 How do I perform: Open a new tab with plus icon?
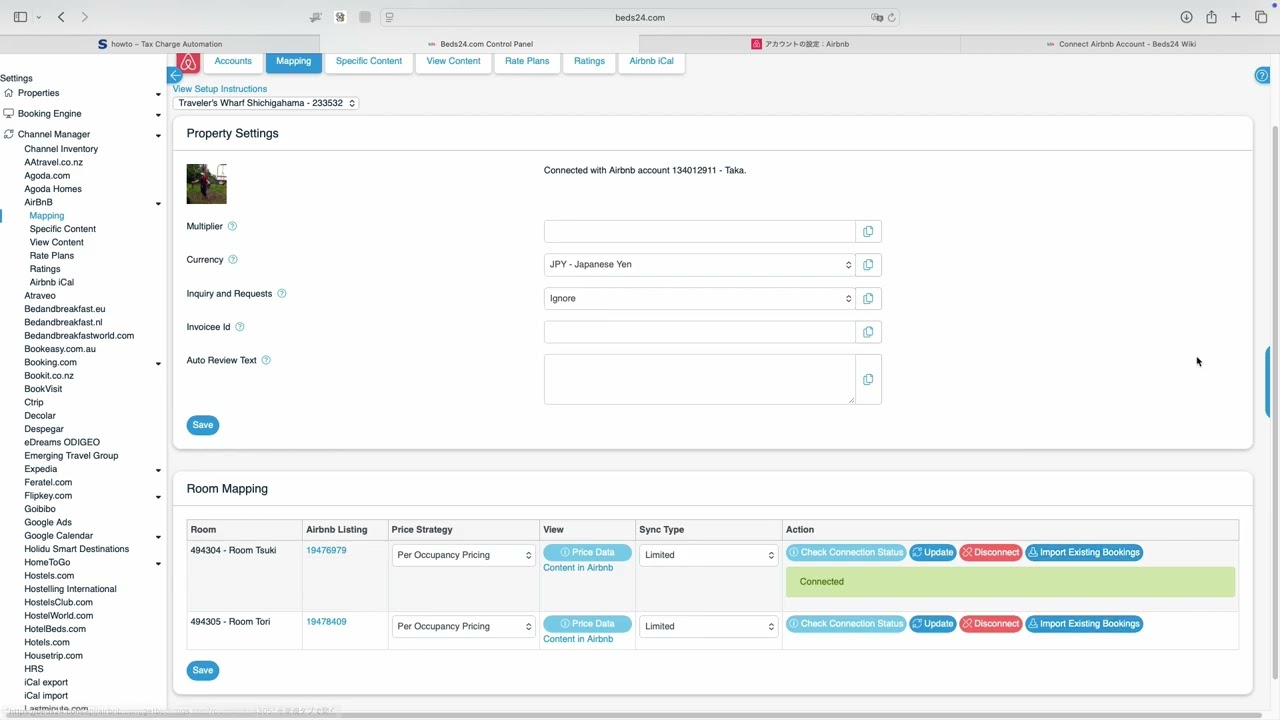click(1236, 17)
